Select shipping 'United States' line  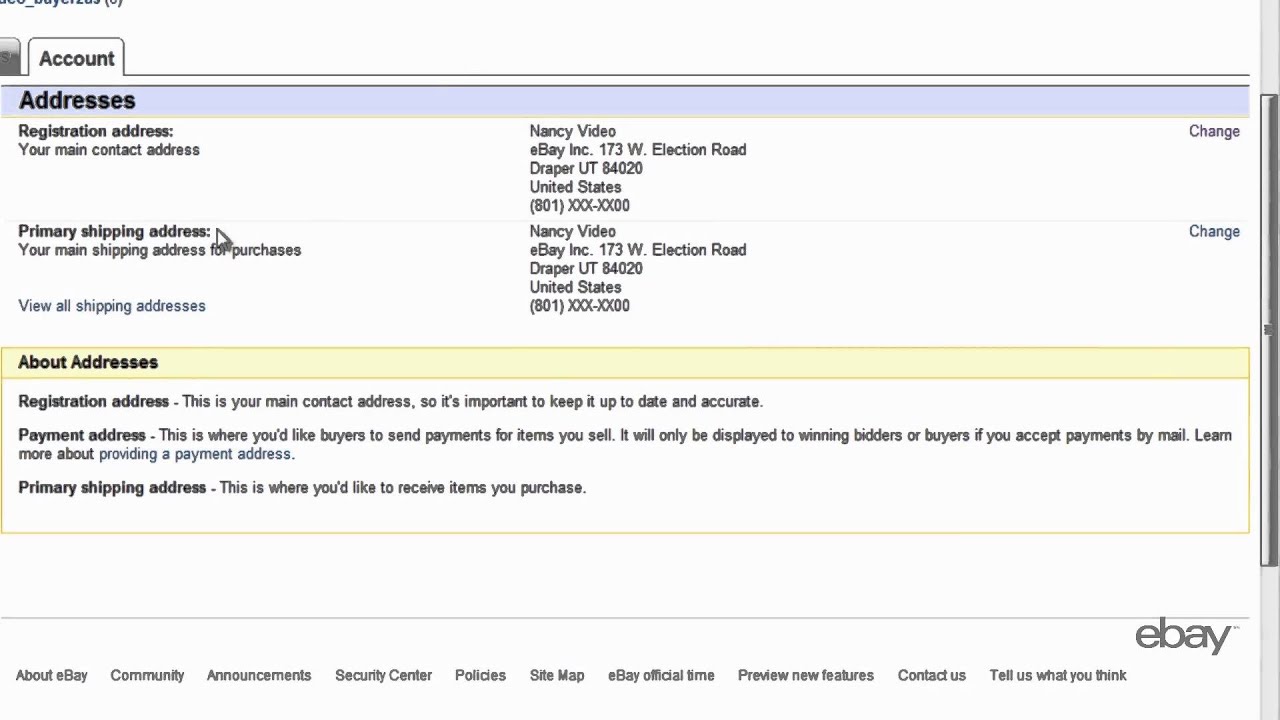tap(576, 287)
